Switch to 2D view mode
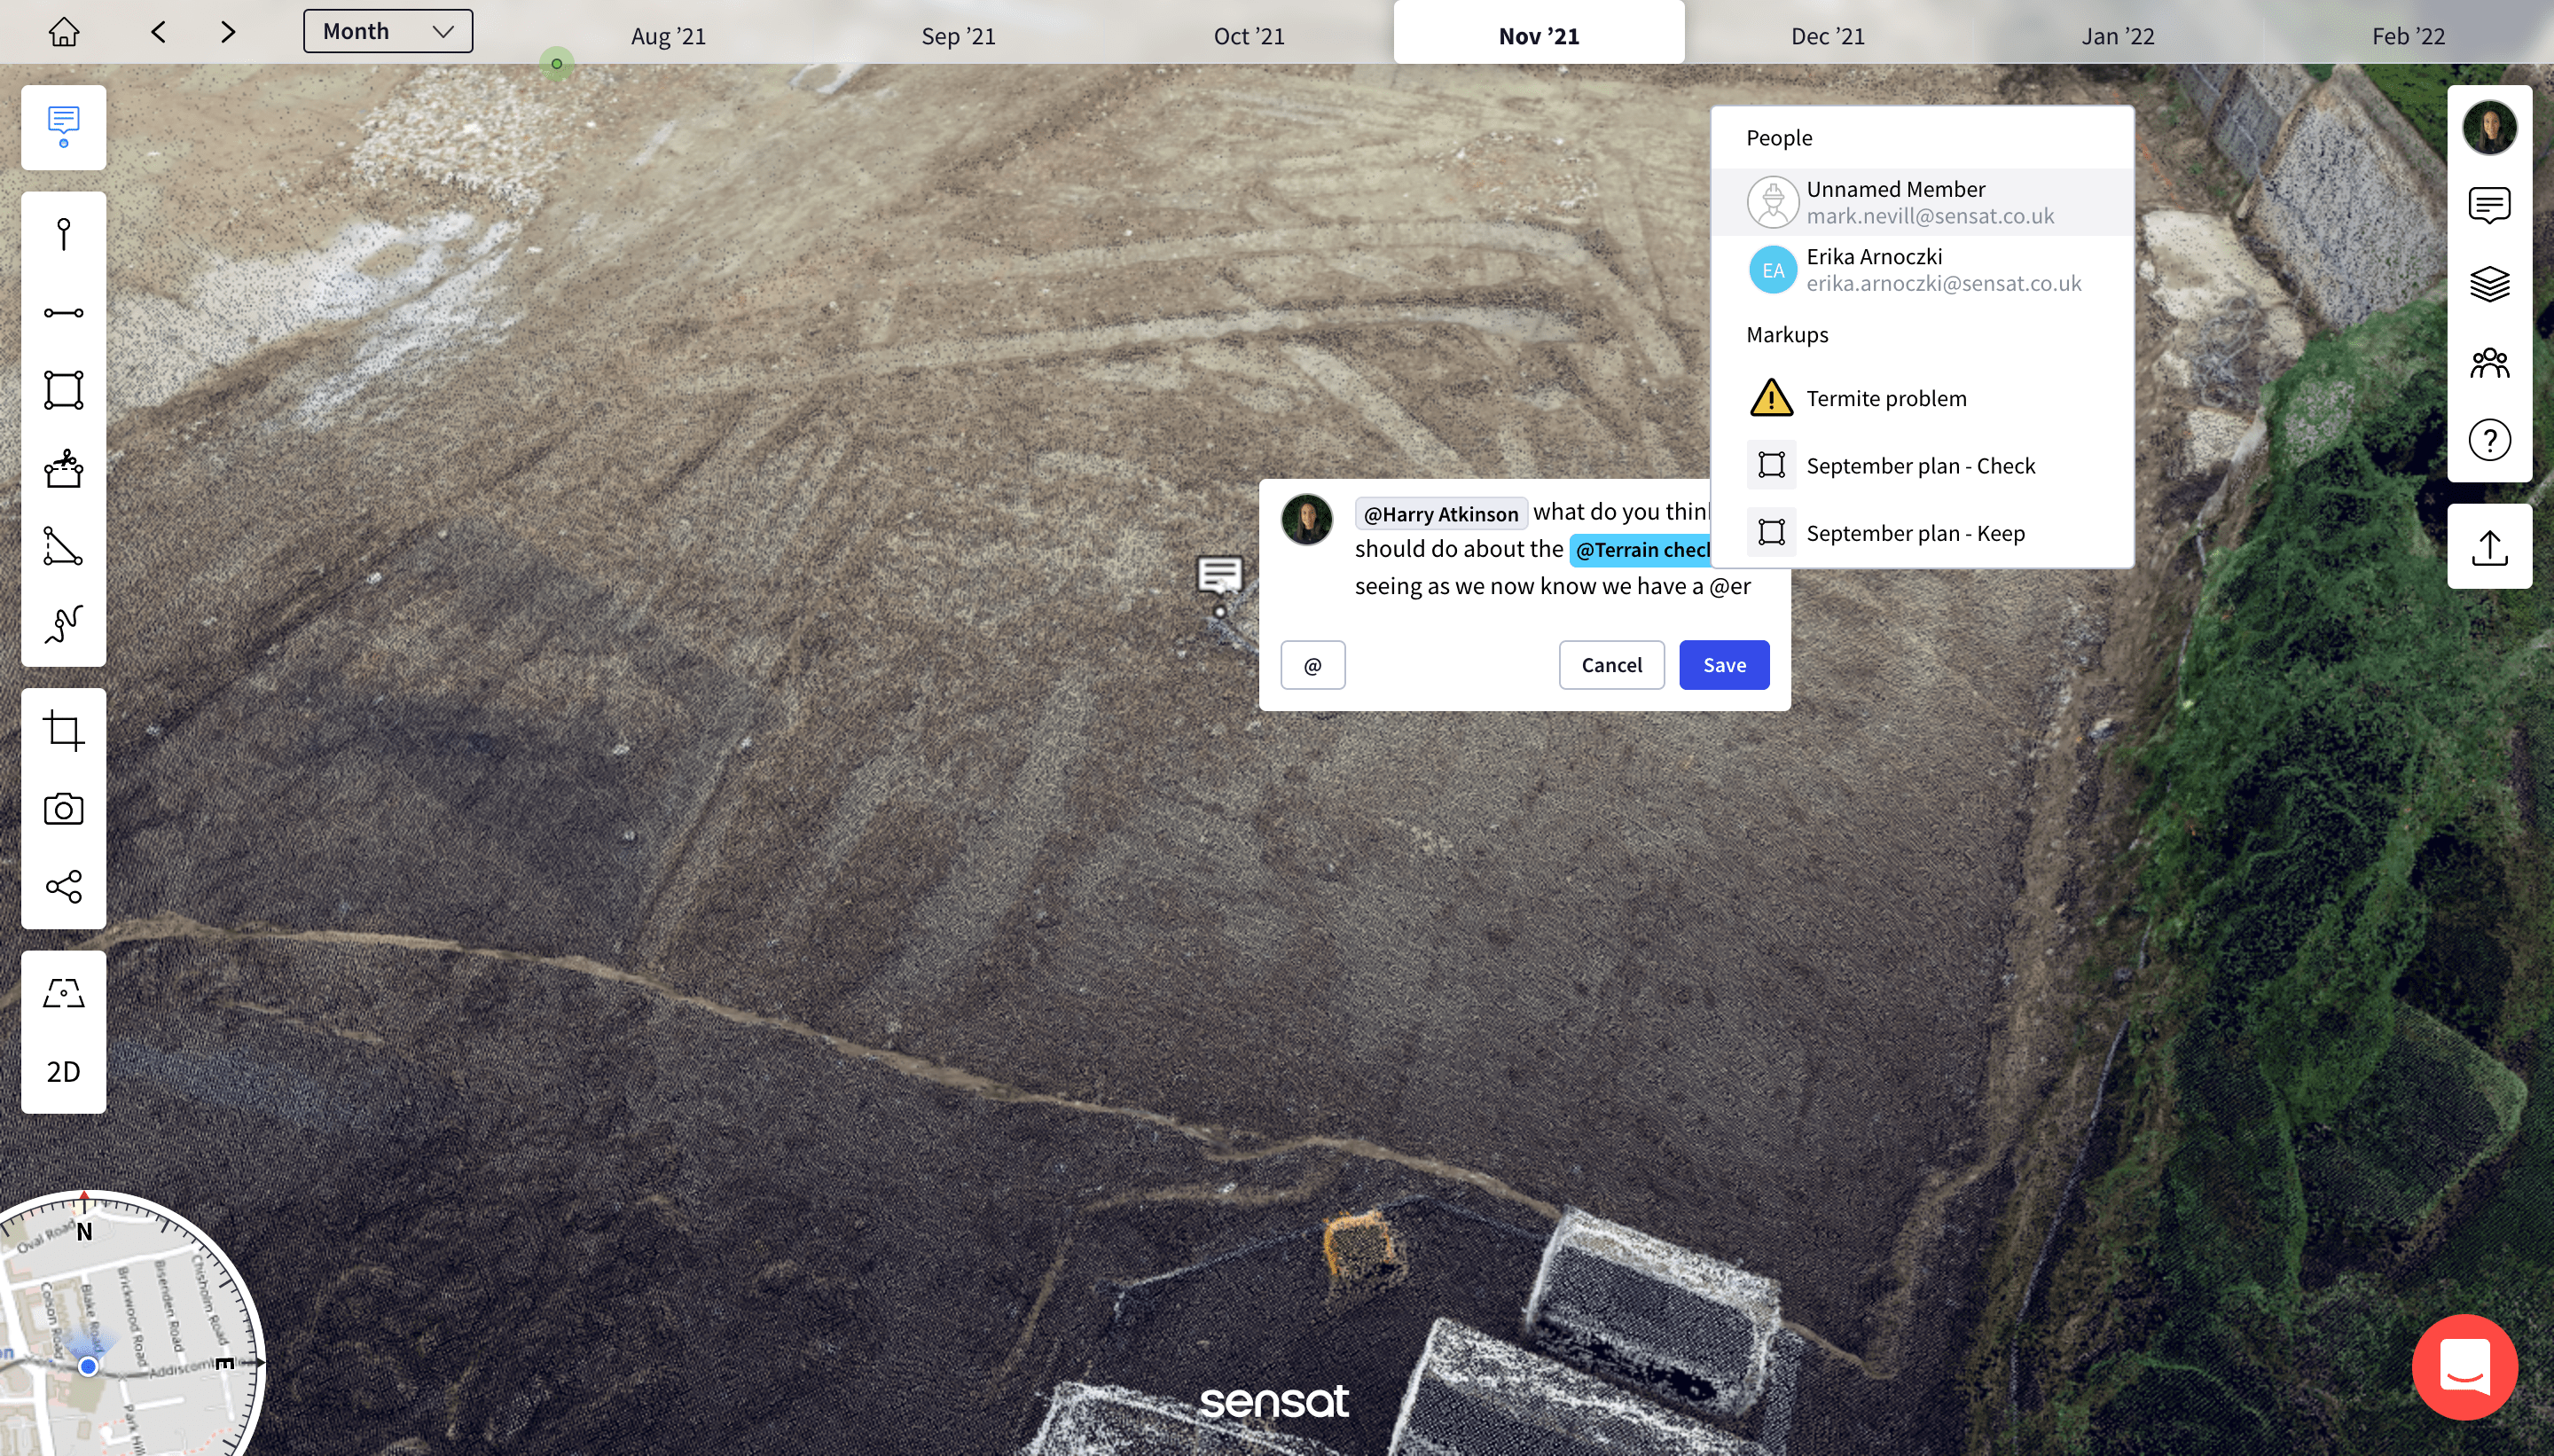 63,1072
